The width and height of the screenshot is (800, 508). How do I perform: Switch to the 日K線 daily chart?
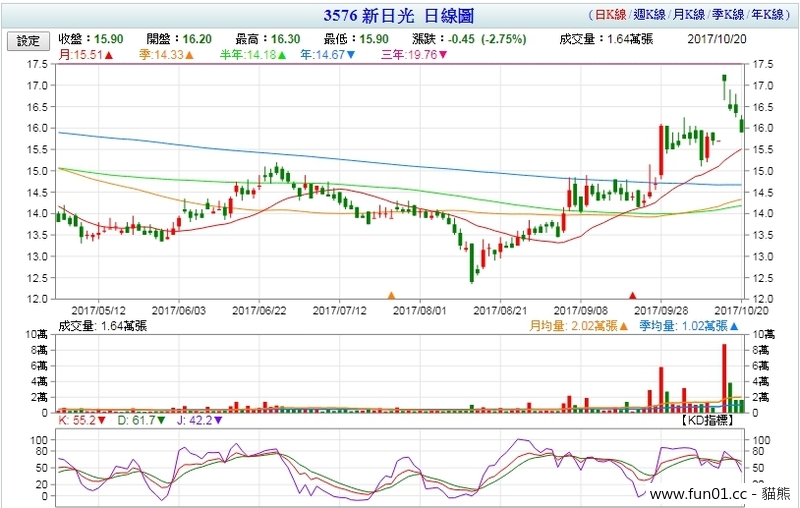coord(612,15)
